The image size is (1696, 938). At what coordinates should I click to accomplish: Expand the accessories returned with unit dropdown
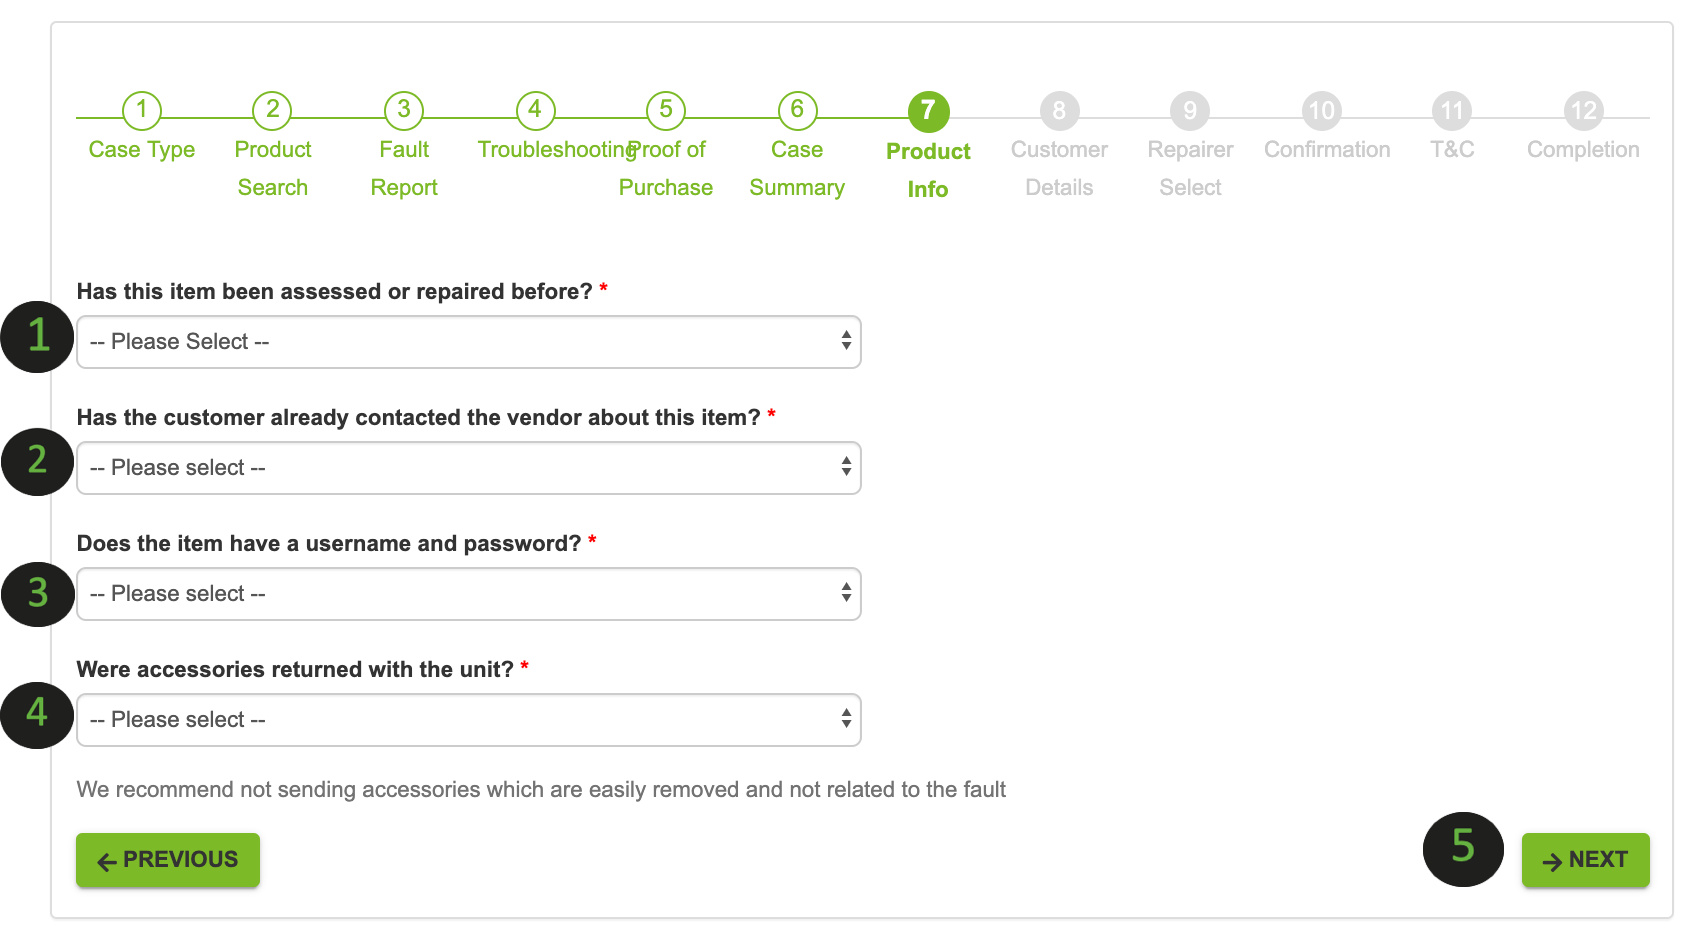(x=469, y=720)
